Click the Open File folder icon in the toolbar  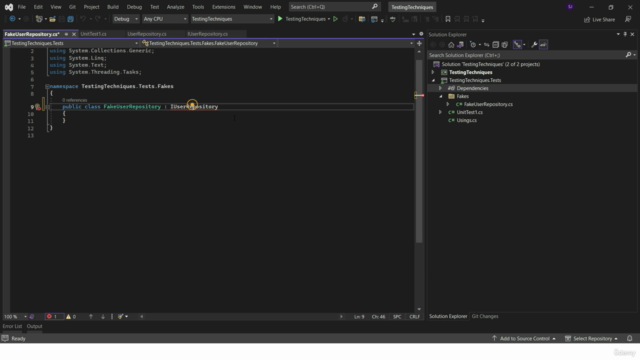tap(53, 19)
